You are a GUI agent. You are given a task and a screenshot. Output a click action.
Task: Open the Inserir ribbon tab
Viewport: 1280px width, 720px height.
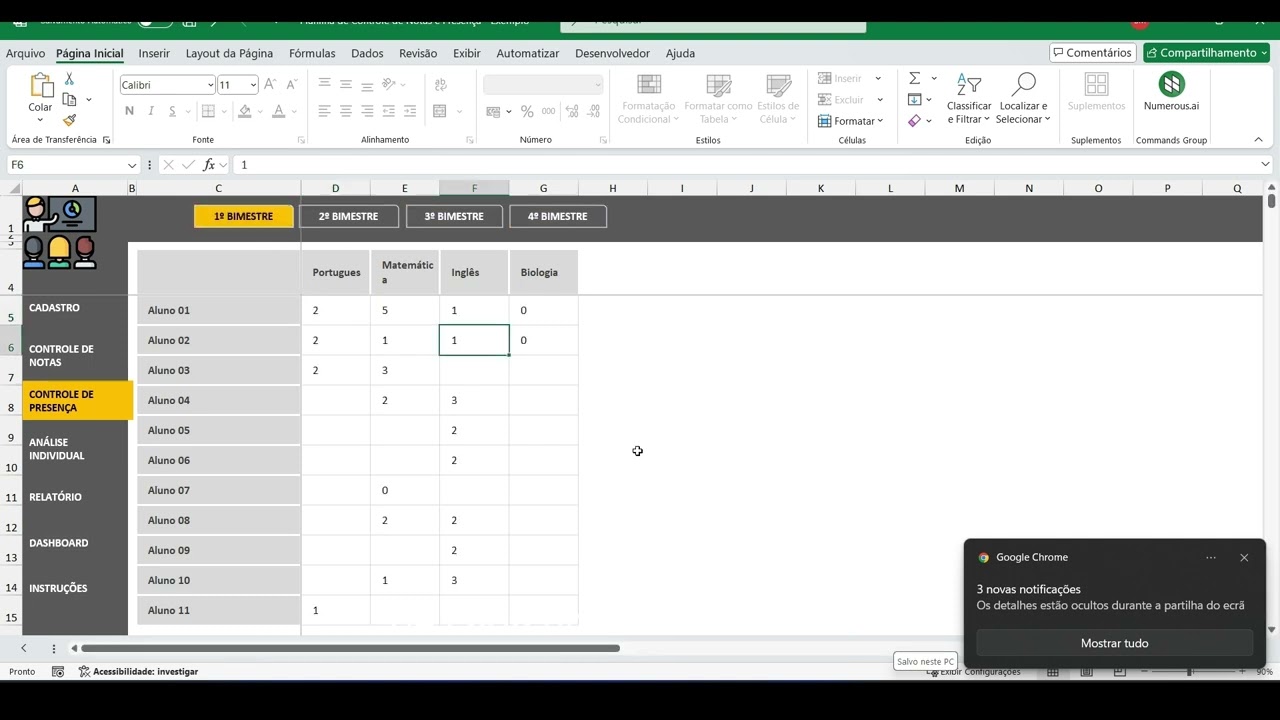pos(154,53)
